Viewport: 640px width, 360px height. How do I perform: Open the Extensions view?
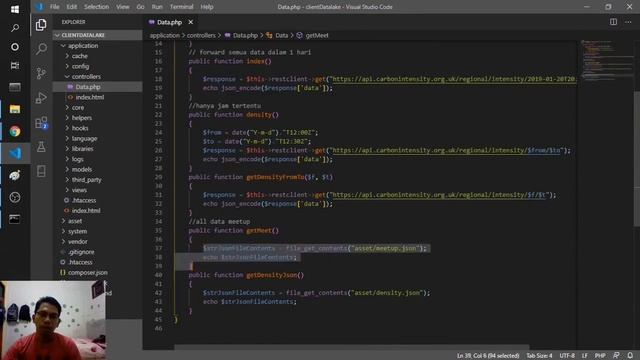point(41,122)
